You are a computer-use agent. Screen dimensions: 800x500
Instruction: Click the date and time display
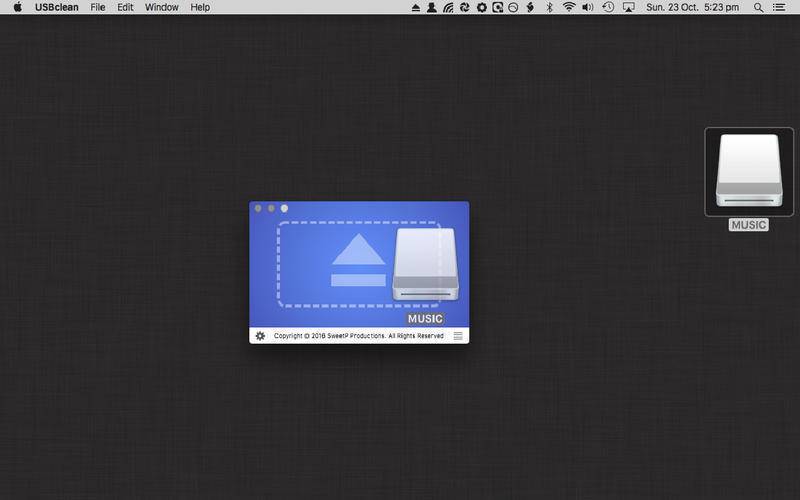[693, 7]
